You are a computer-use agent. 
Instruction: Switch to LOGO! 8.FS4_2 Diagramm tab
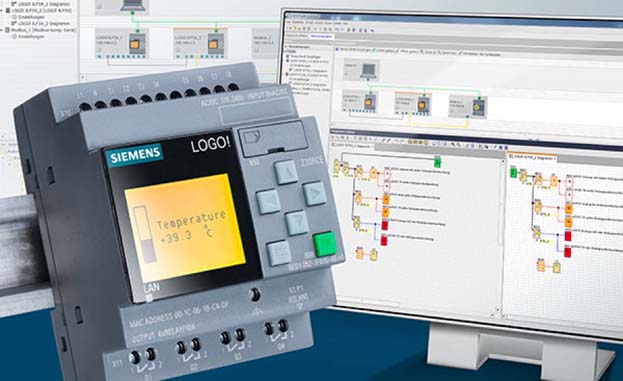tap(533, 157)
